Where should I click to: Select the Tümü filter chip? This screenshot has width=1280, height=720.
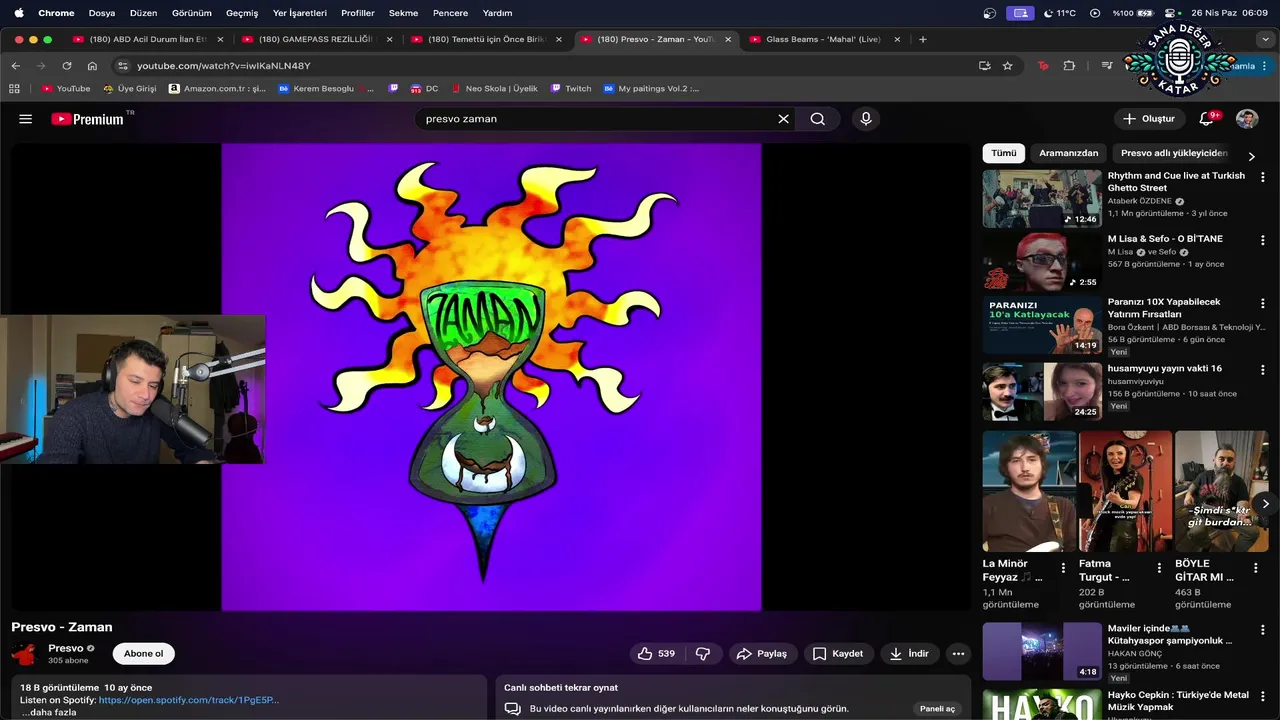(x=1003, y=153)
